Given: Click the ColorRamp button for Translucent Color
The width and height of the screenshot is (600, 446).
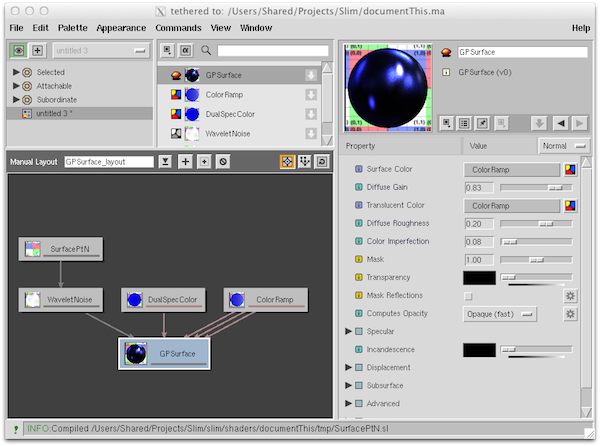Looking at the screenshot, I should (511, 206).
